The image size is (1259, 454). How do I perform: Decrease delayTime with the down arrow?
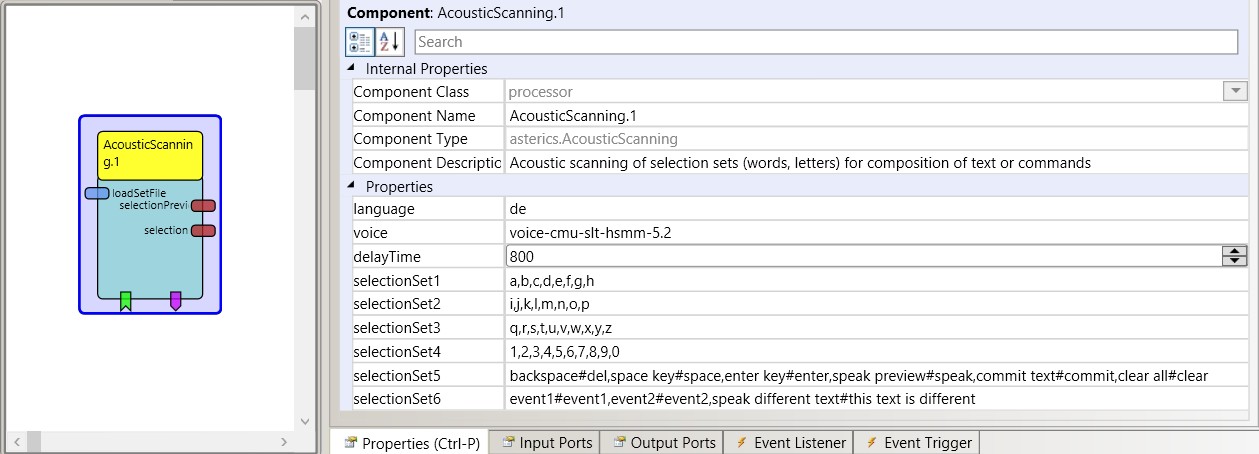[1235, 261]
